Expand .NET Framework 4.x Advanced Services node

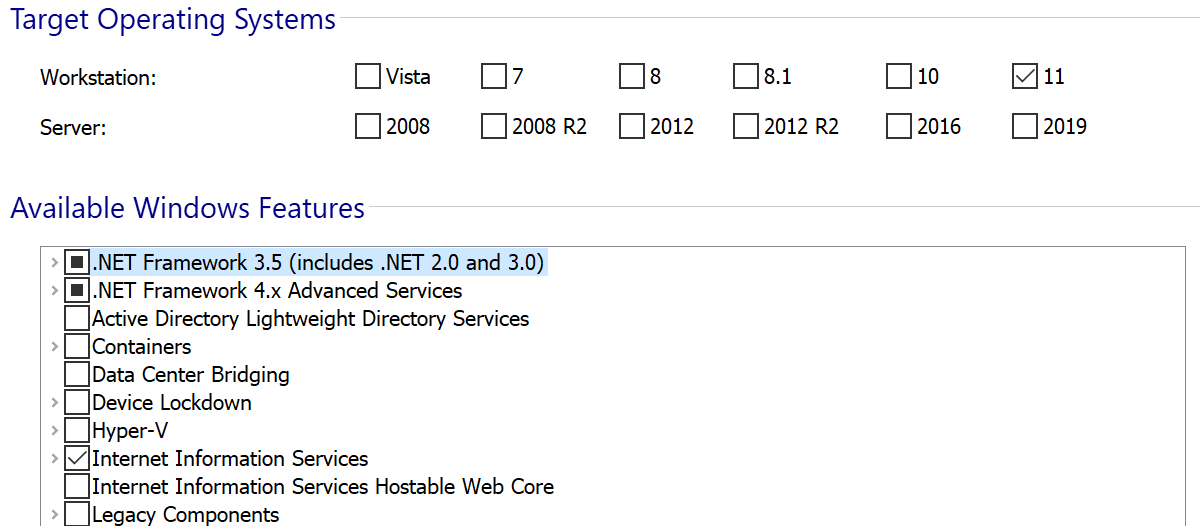tap(54, 291)
